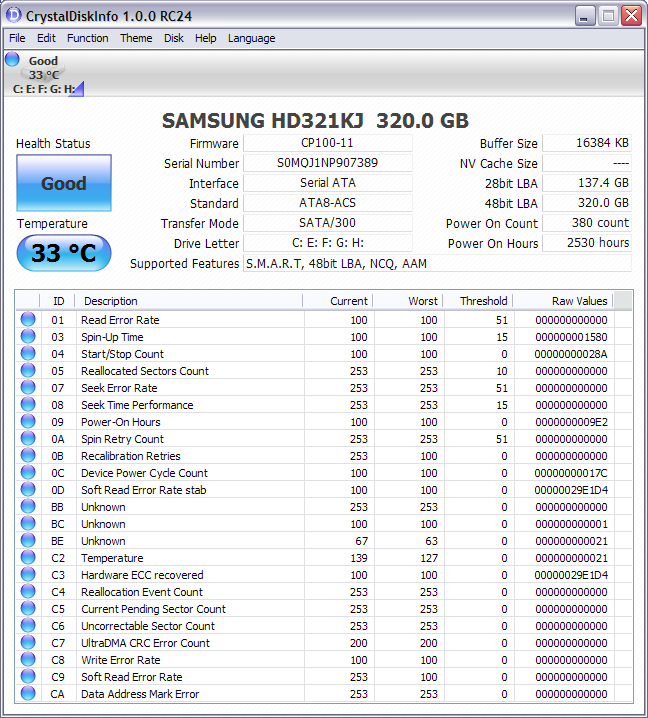Click status orb for Start/Stop Count
Screen dimensions: 648x718
(28, 353)
